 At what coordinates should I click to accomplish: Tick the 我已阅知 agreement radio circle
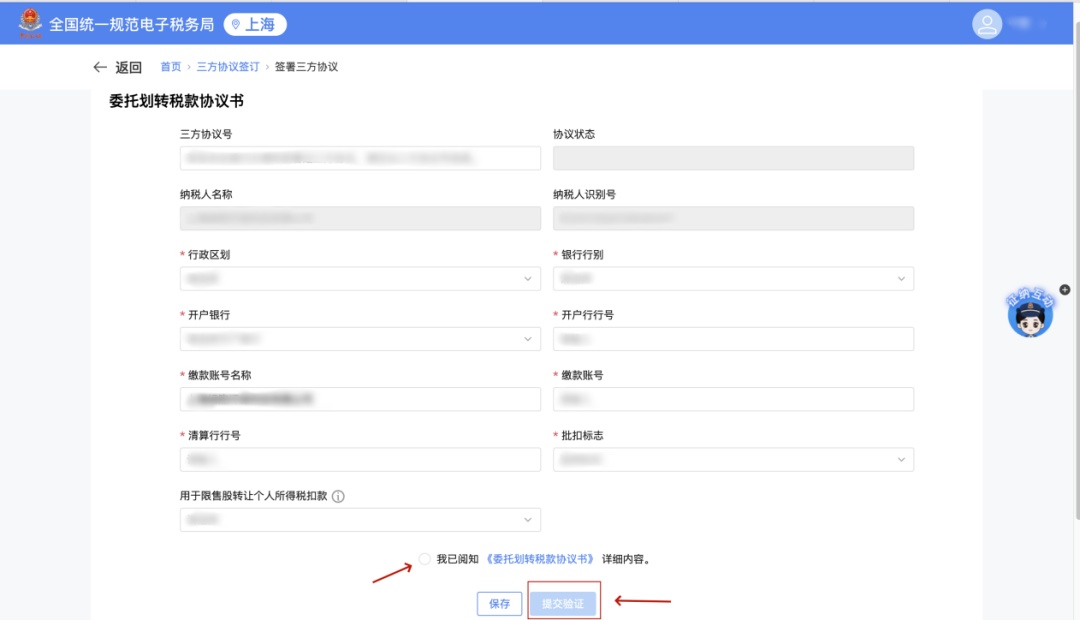pyautogui.click(x=425, y=559)
